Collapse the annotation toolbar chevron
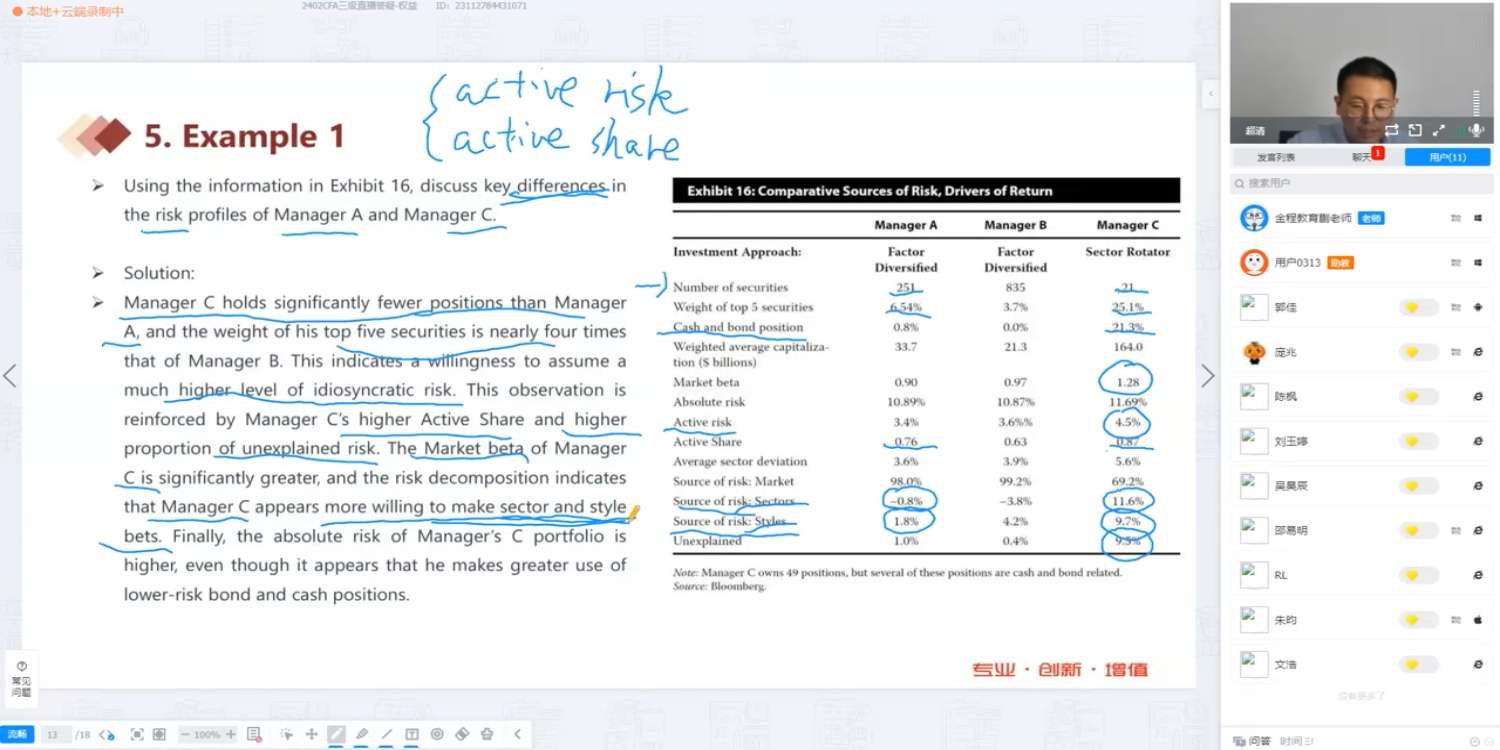1500x750 pixels. (517, 735)
